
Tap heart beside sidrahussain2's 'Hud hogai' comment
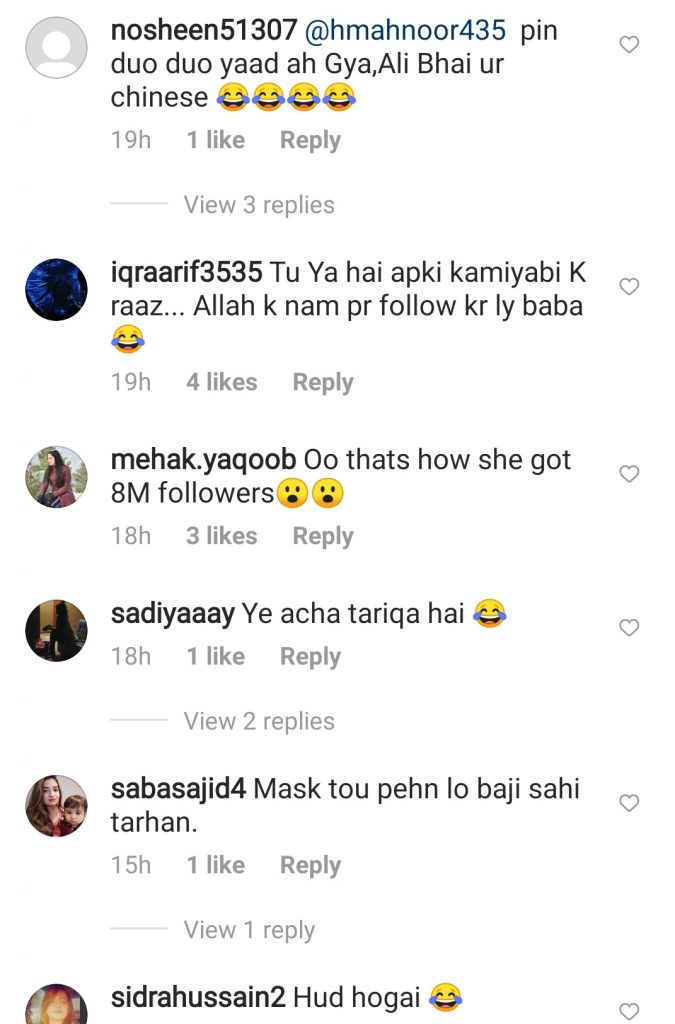click(629, 1010)
